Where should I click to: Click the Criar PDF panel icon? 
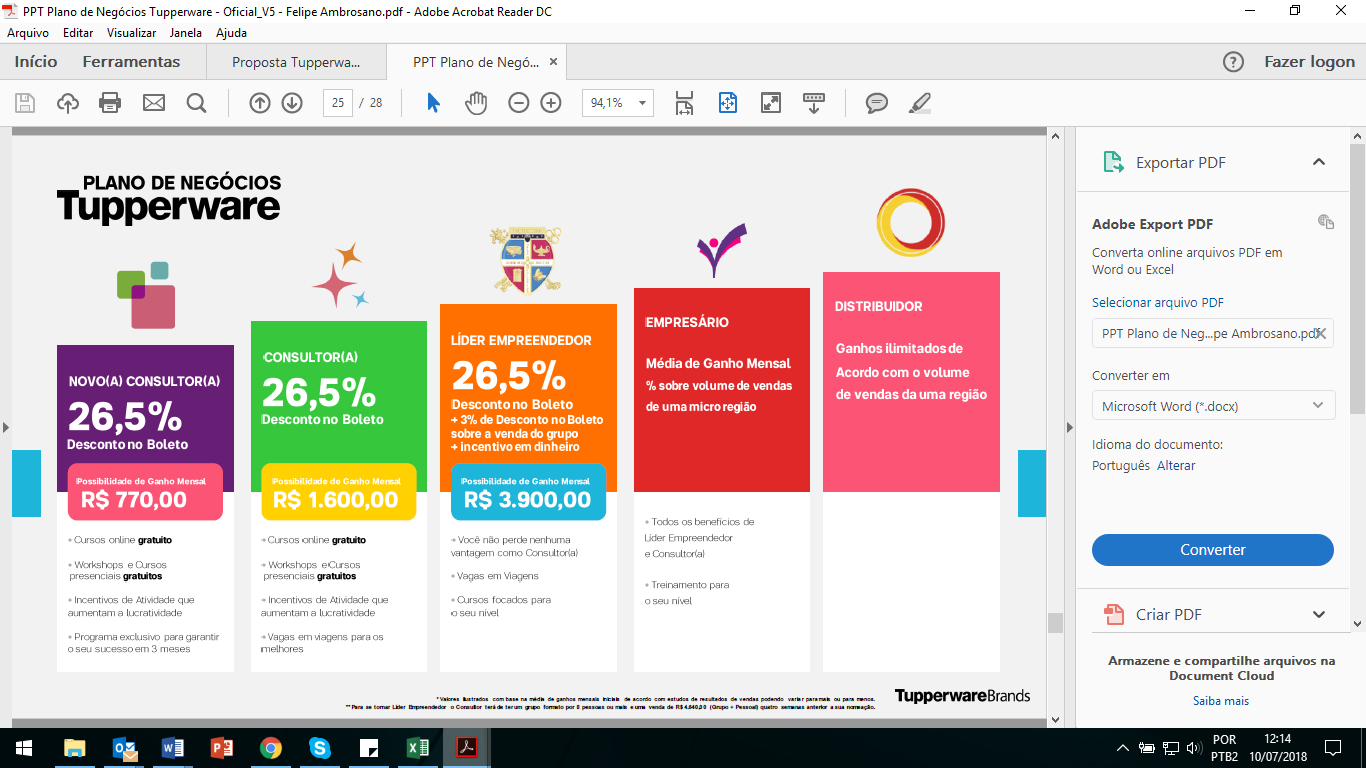tap(1113, 614)
